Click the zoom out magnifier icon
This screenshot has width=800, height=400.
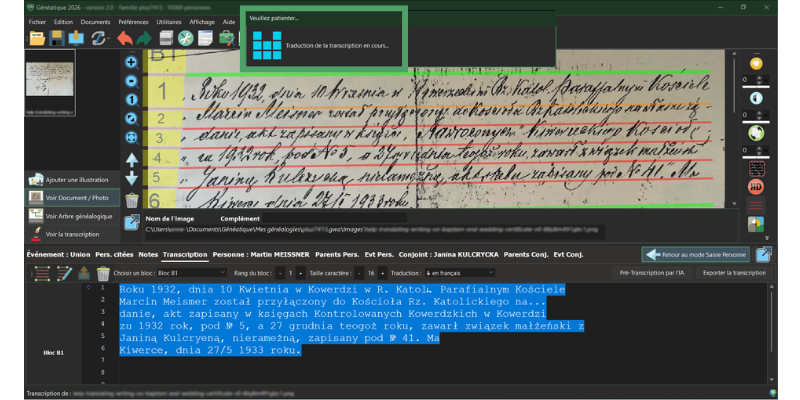point(131,80)
